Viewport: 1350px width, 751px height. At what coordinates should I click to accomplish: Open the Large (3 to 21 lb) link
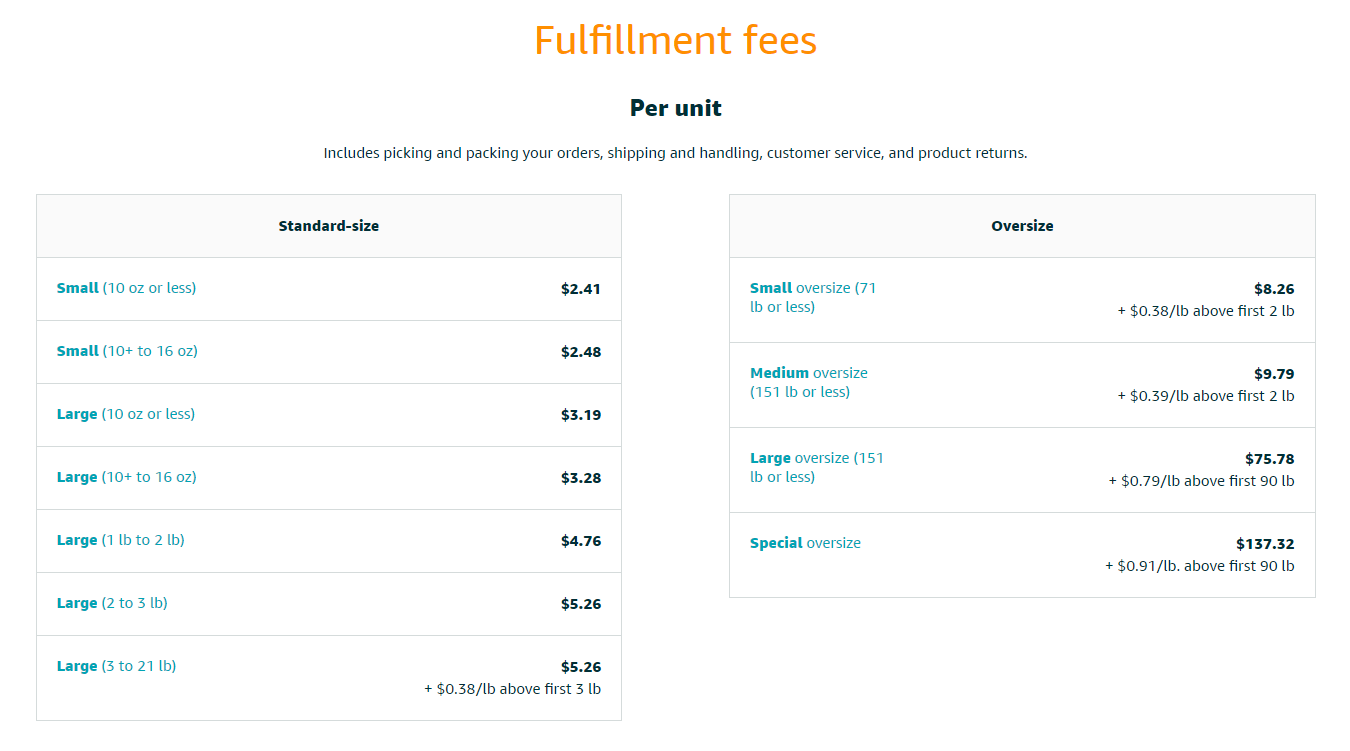[117, 666]
